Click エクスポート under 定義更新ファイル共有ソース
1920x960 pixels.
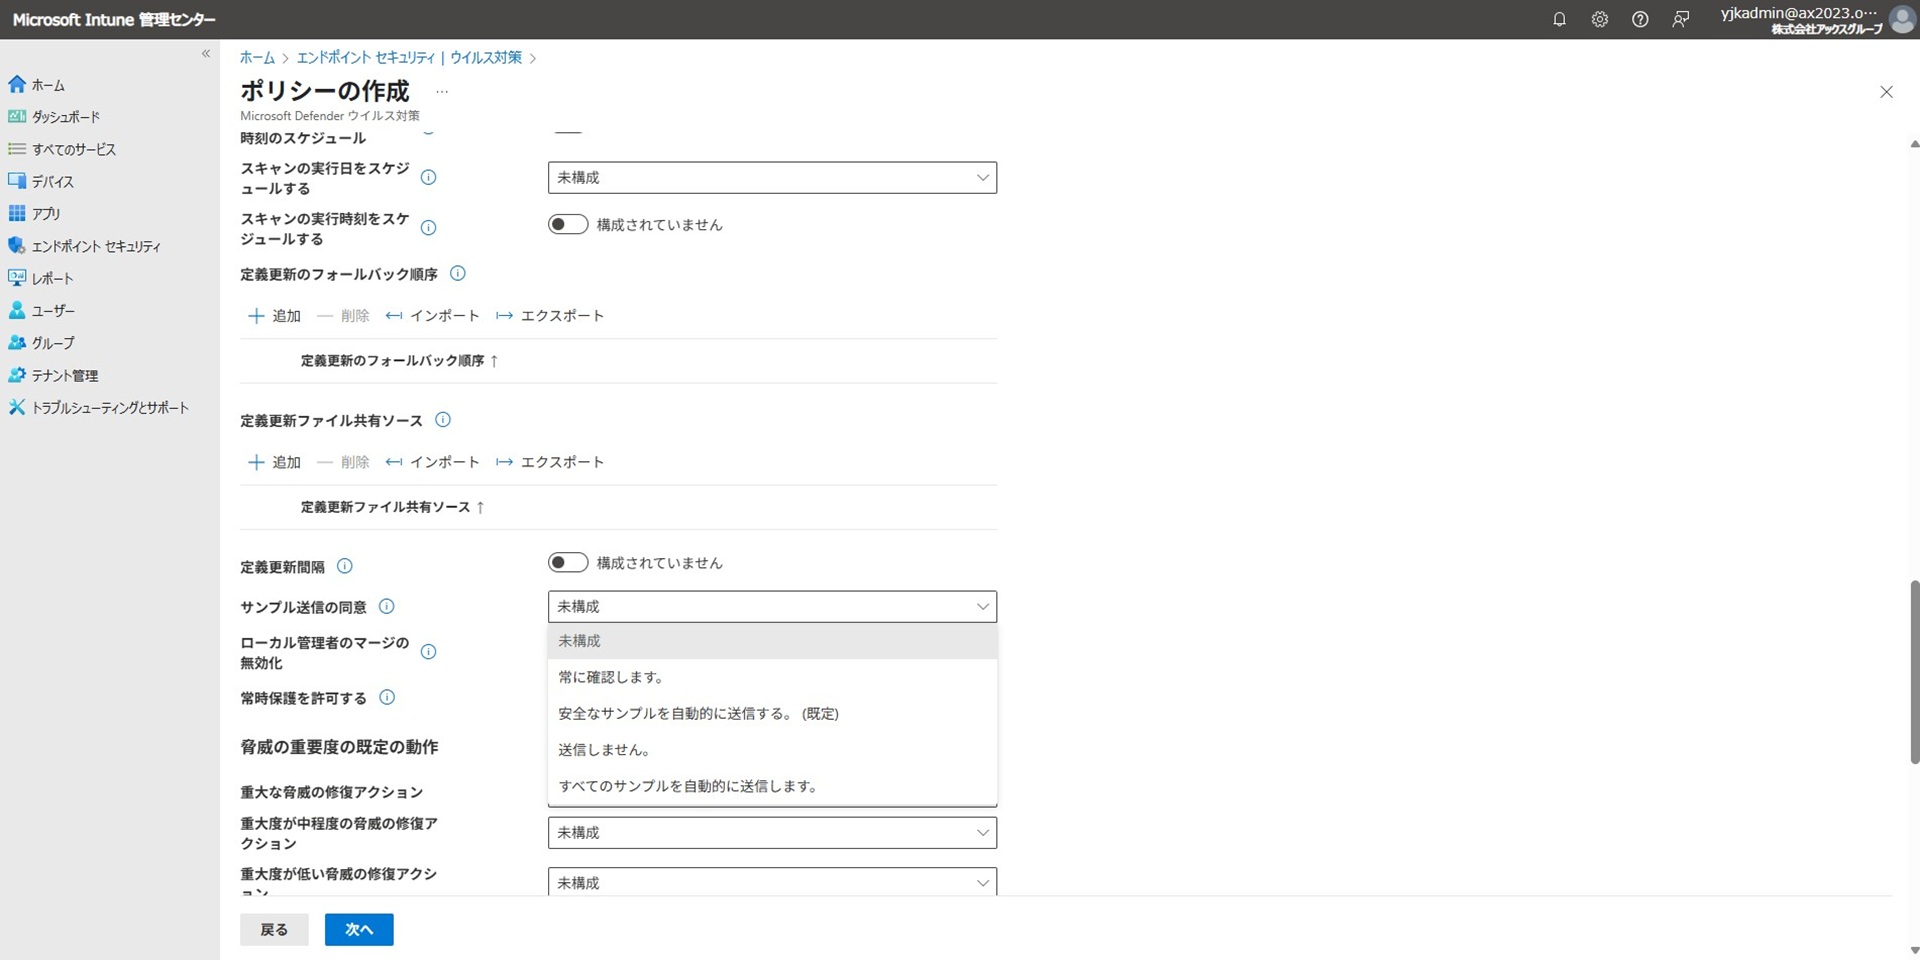pyautogui.click(x=550, y=462)
